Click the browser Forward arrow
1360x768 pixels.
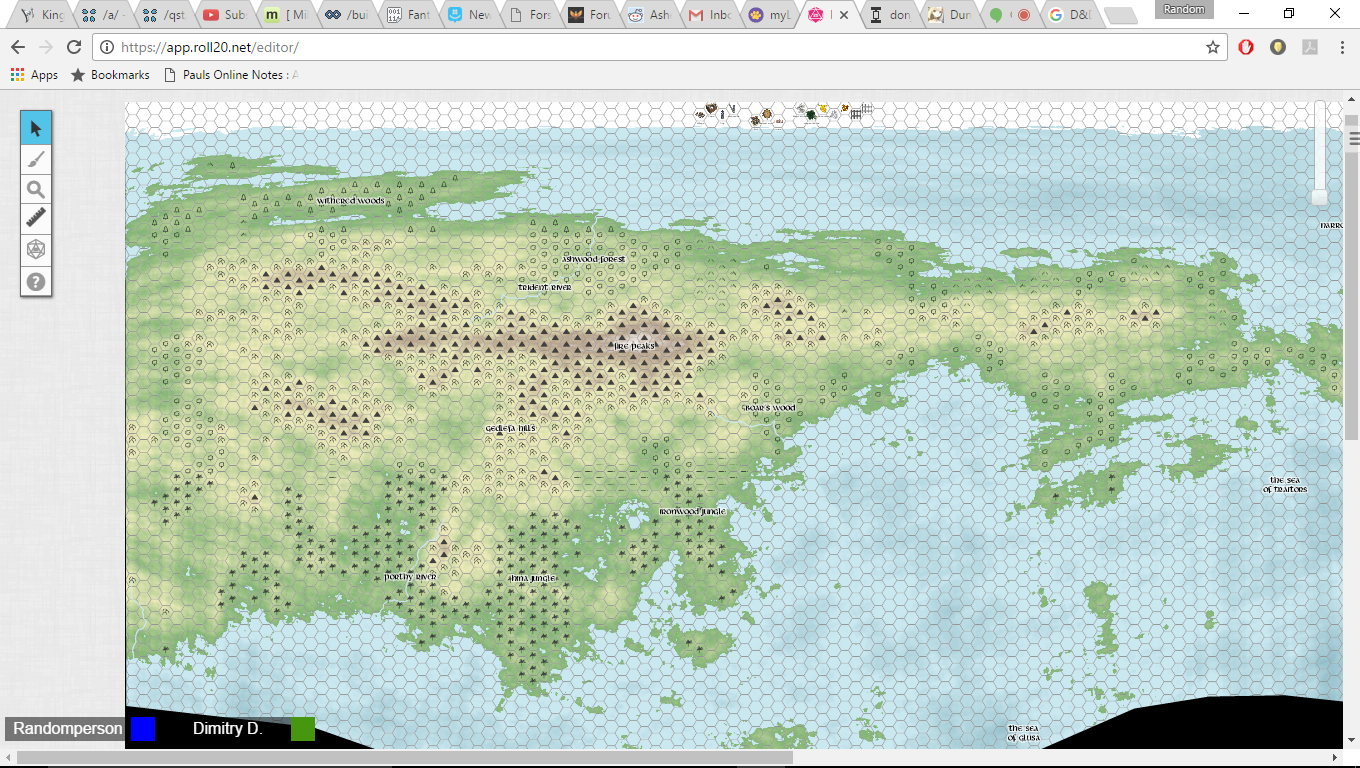coord(46,47)
